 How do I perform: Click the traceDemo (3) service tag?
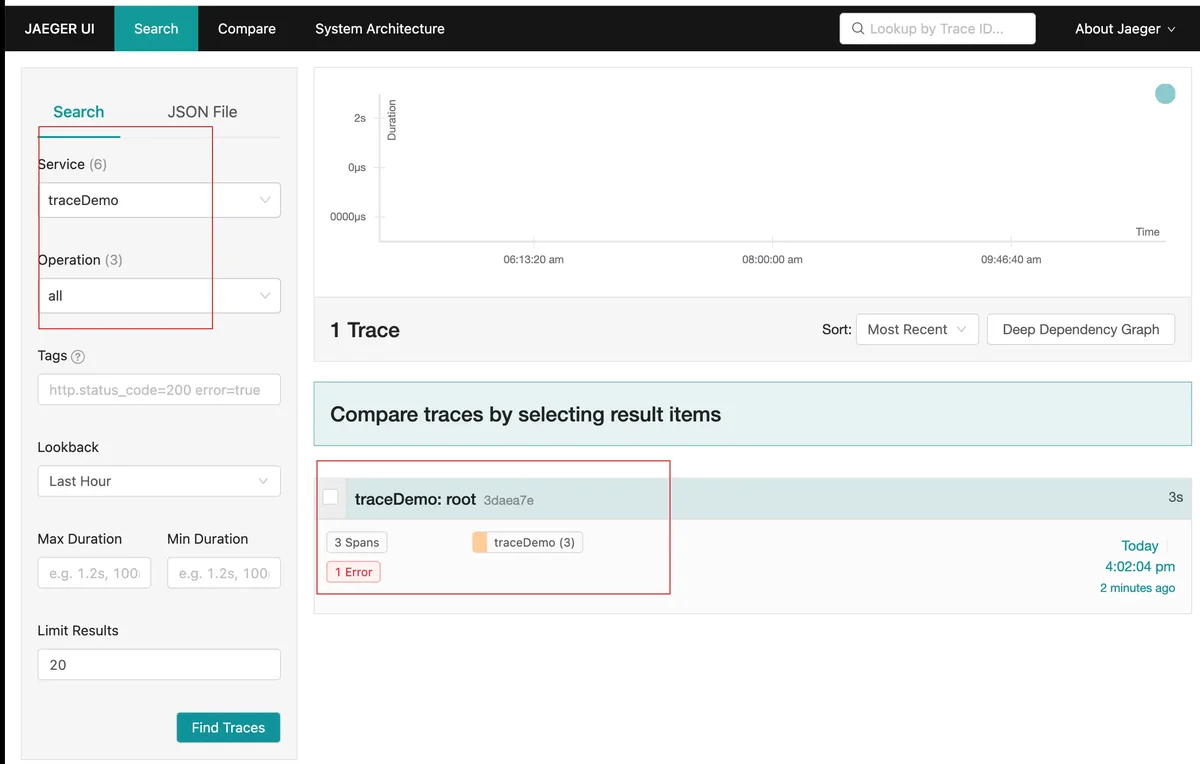tap(527, 542)
